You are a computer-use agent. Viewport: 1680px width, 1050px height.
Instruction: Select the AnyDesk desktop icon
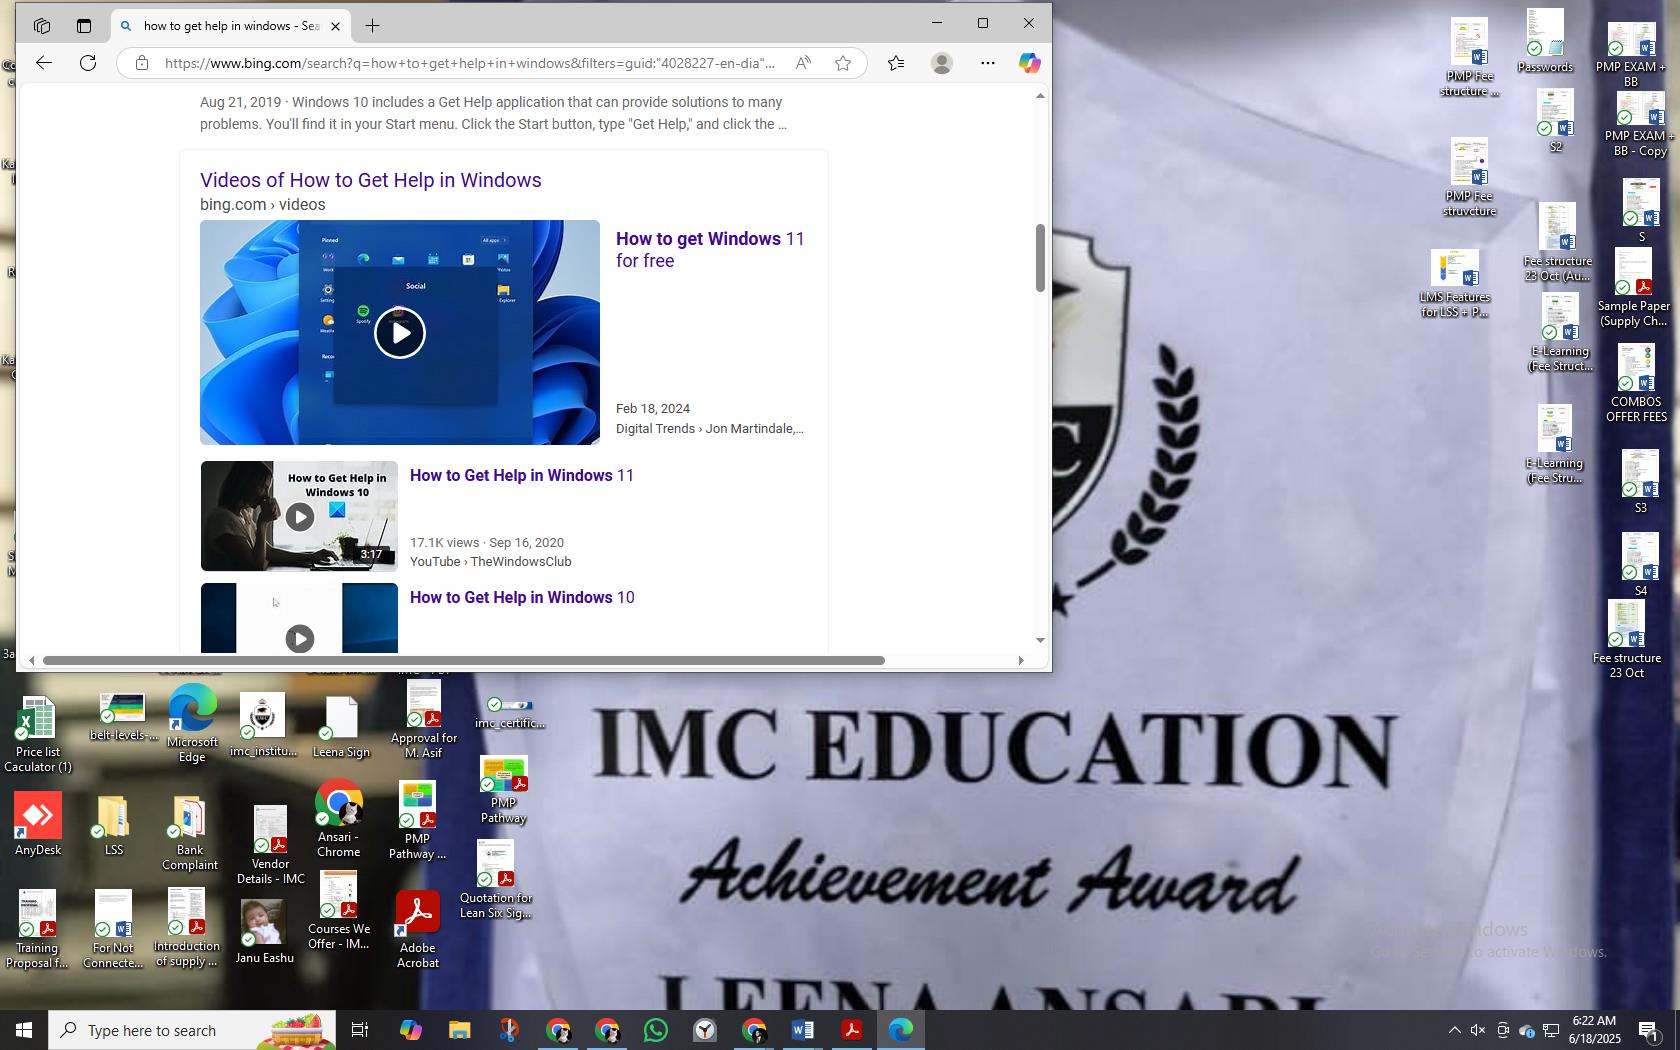pyautogui.click(x=38, y=824)
